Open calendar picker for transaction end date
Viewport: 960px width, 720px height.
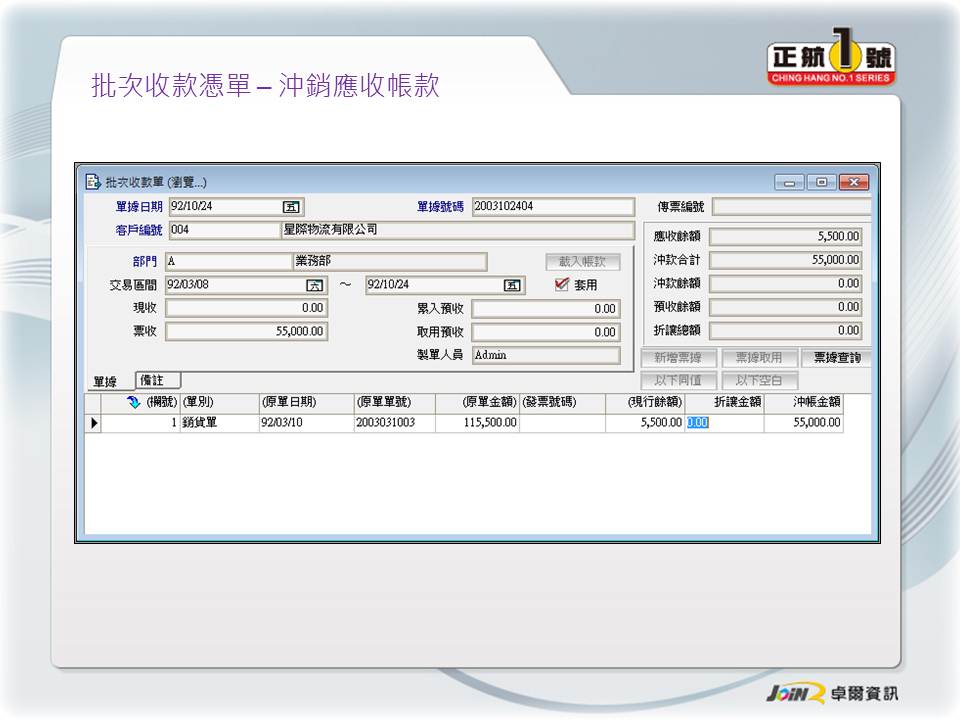coord(512,285)
